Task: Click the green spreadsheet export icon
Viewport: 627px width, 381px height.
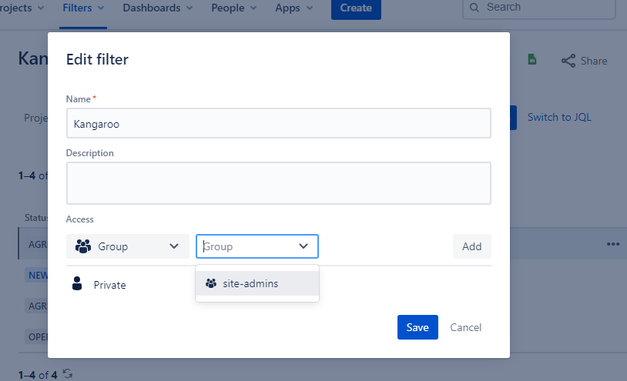Action: tap(532, 60)
